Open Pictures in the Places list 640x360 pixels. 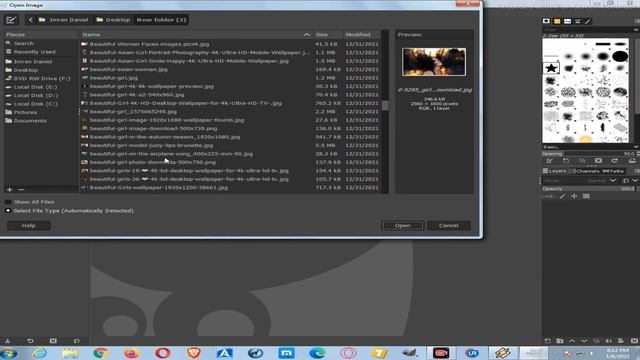coord(25,112)
